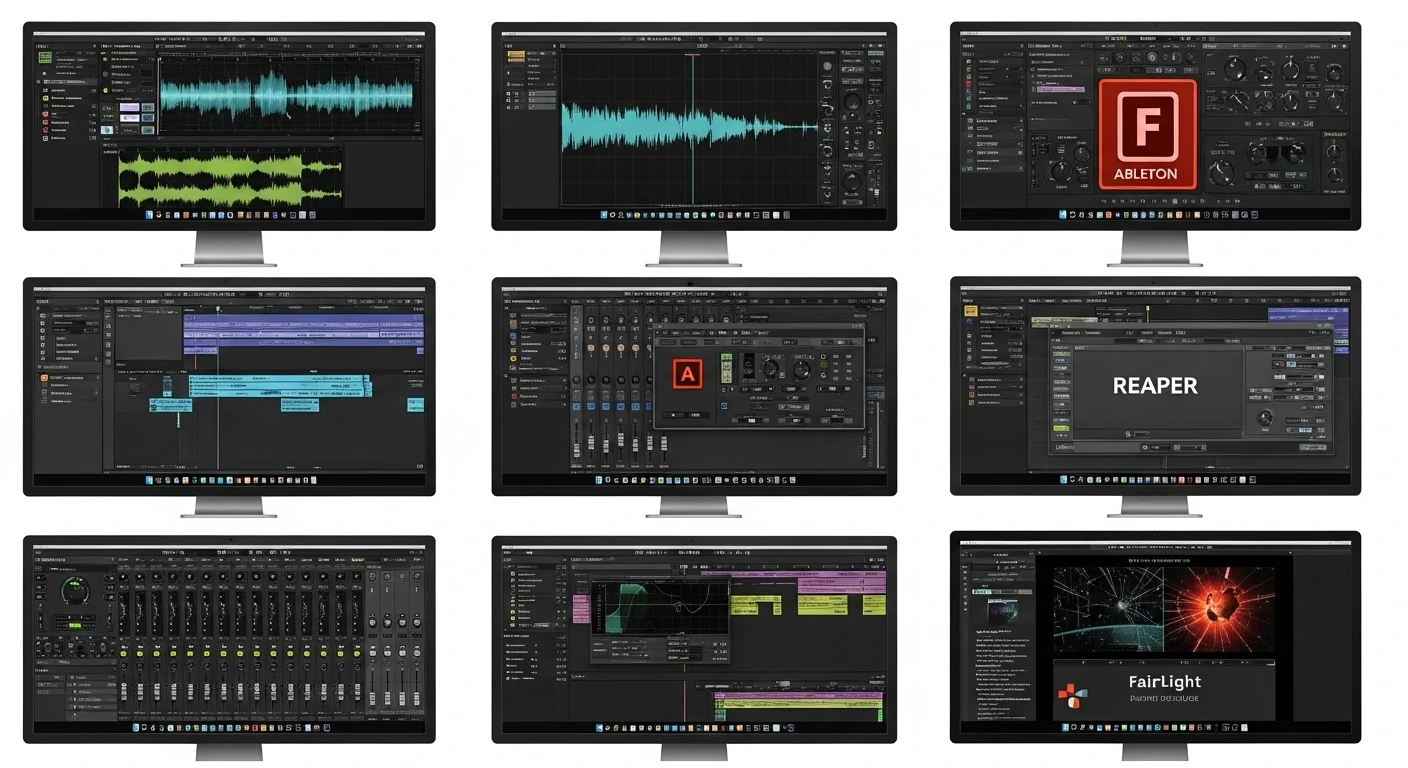Click the FairLight title text

(x=1165, y=682)
